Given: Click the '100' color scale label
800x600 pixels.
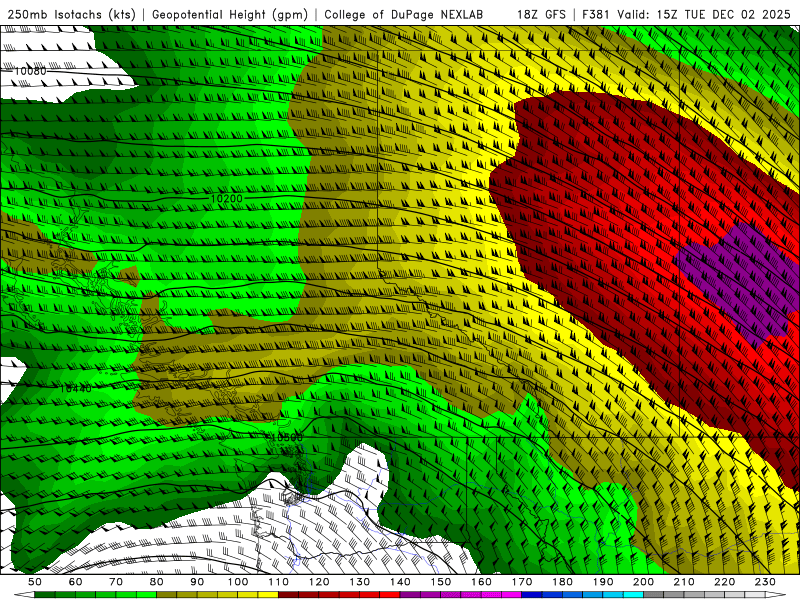Looking at the screenshot, I should click(x=238, y=582).
